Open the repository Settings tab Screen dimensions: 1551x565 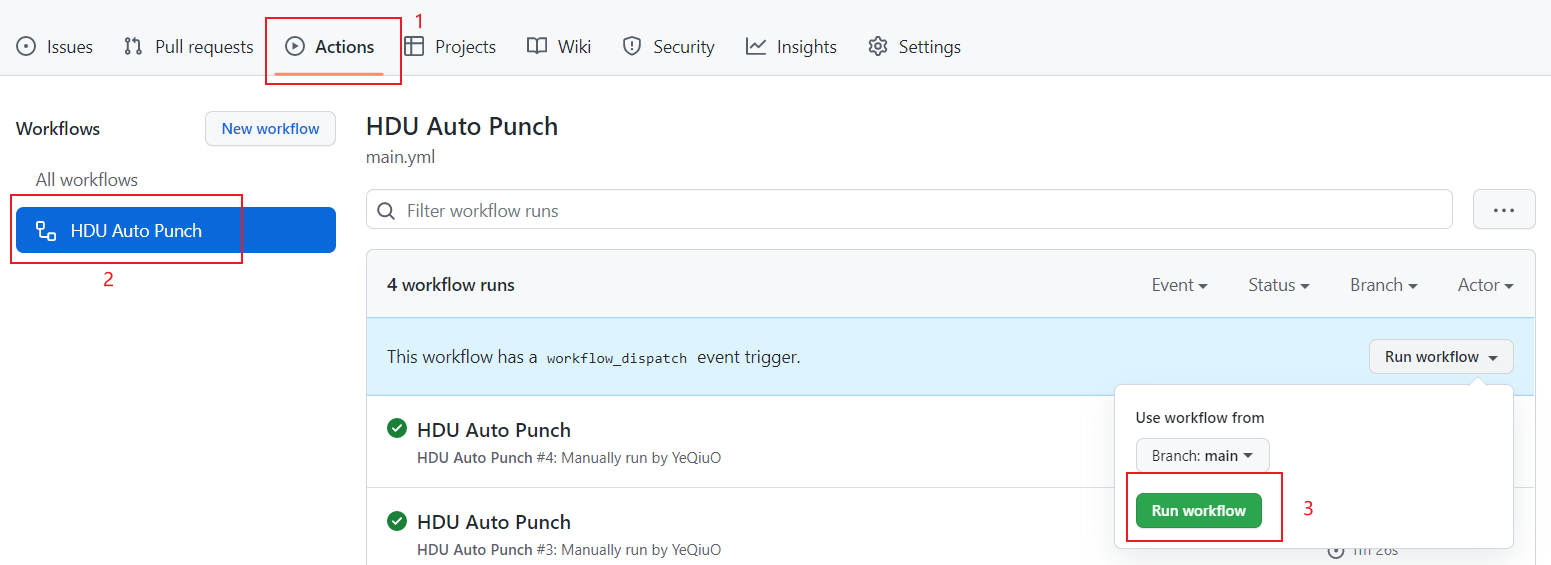coord(914,47)
